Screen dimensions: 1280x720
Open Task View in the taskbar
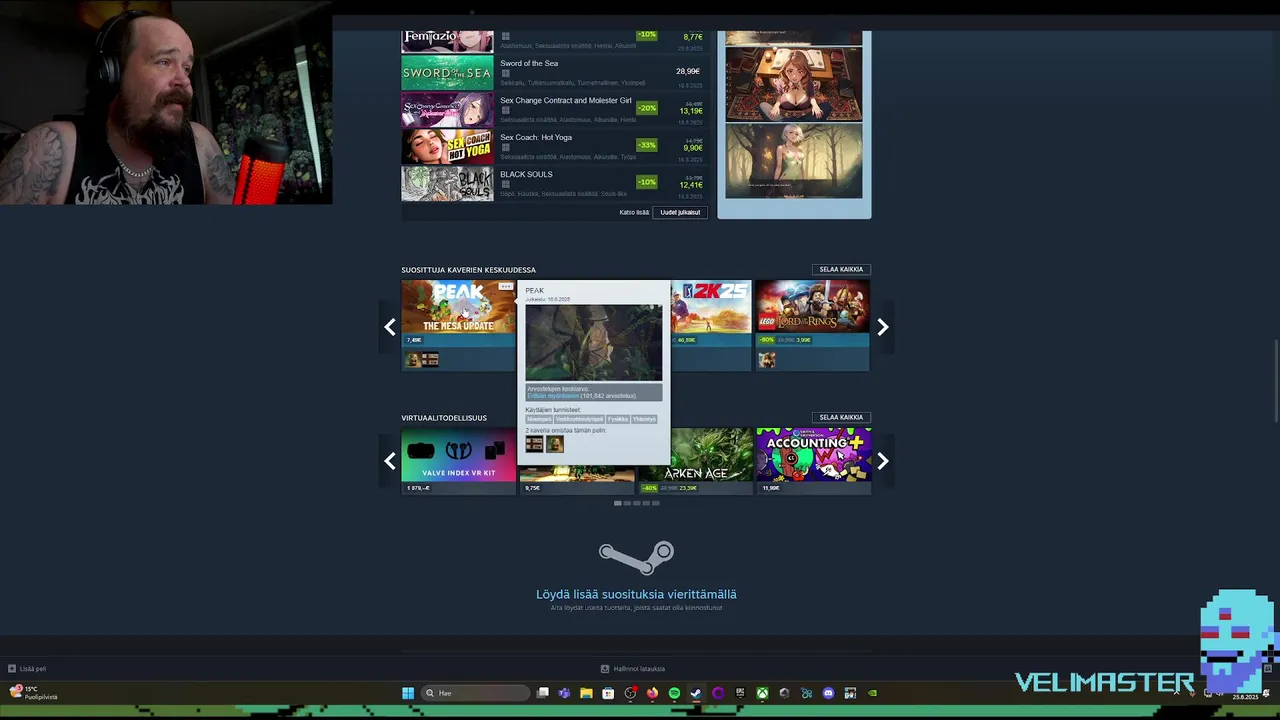tap(543, 693)
